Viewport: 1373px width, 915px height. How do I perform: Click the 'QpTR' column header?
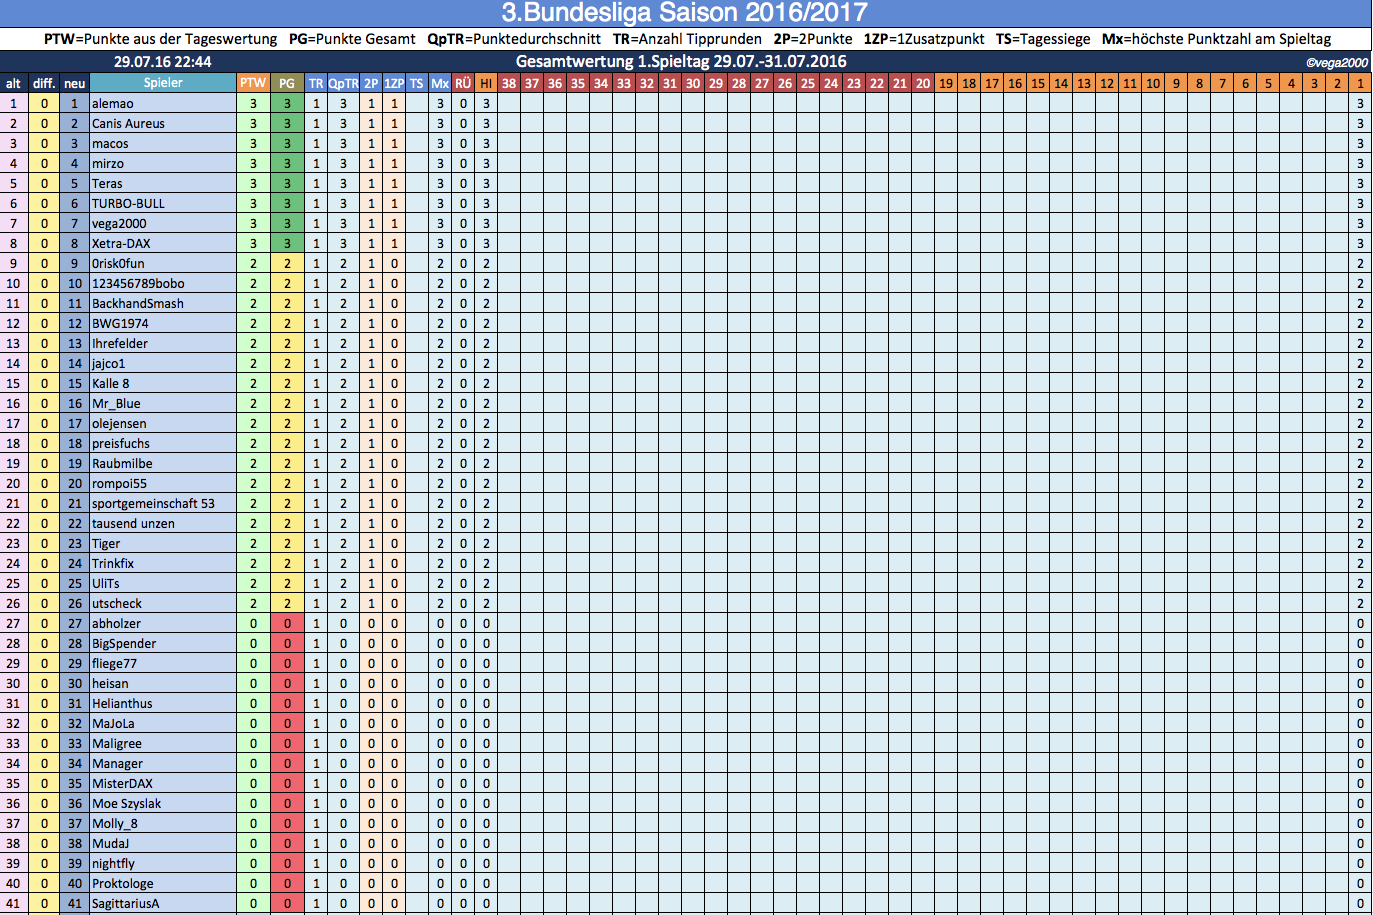pos(343,83)
